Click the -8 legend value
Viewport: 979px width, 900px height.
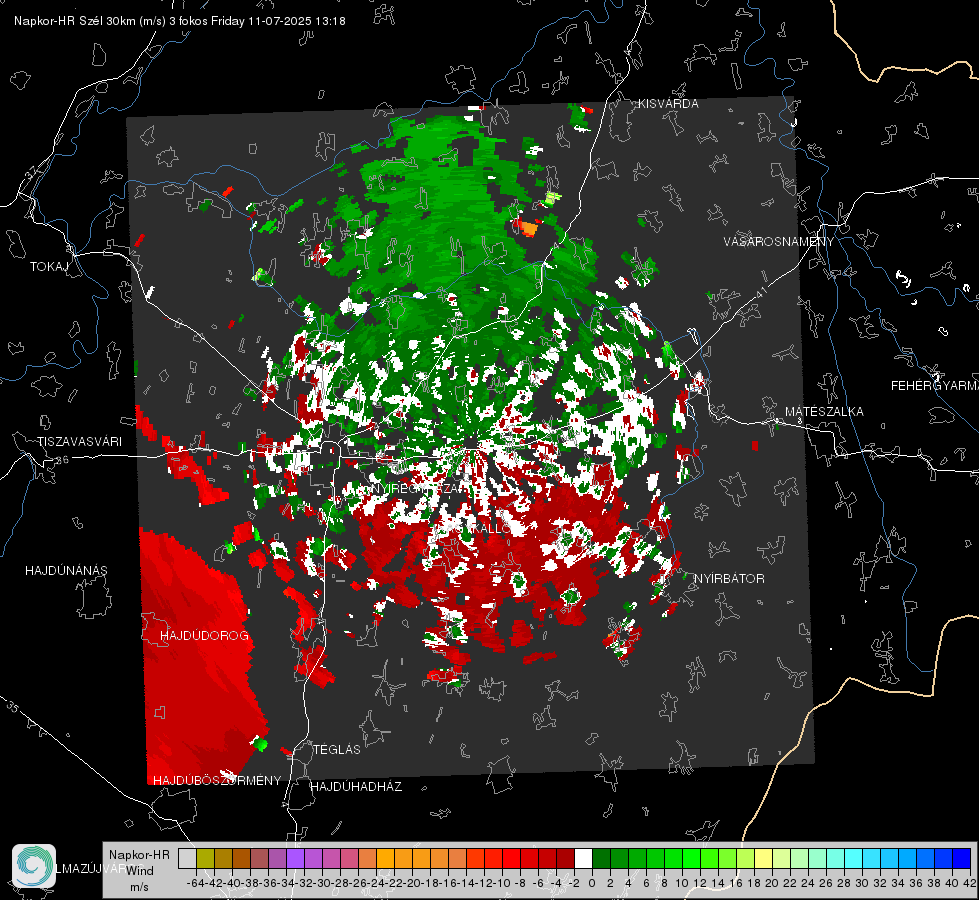tap(520, 883)
